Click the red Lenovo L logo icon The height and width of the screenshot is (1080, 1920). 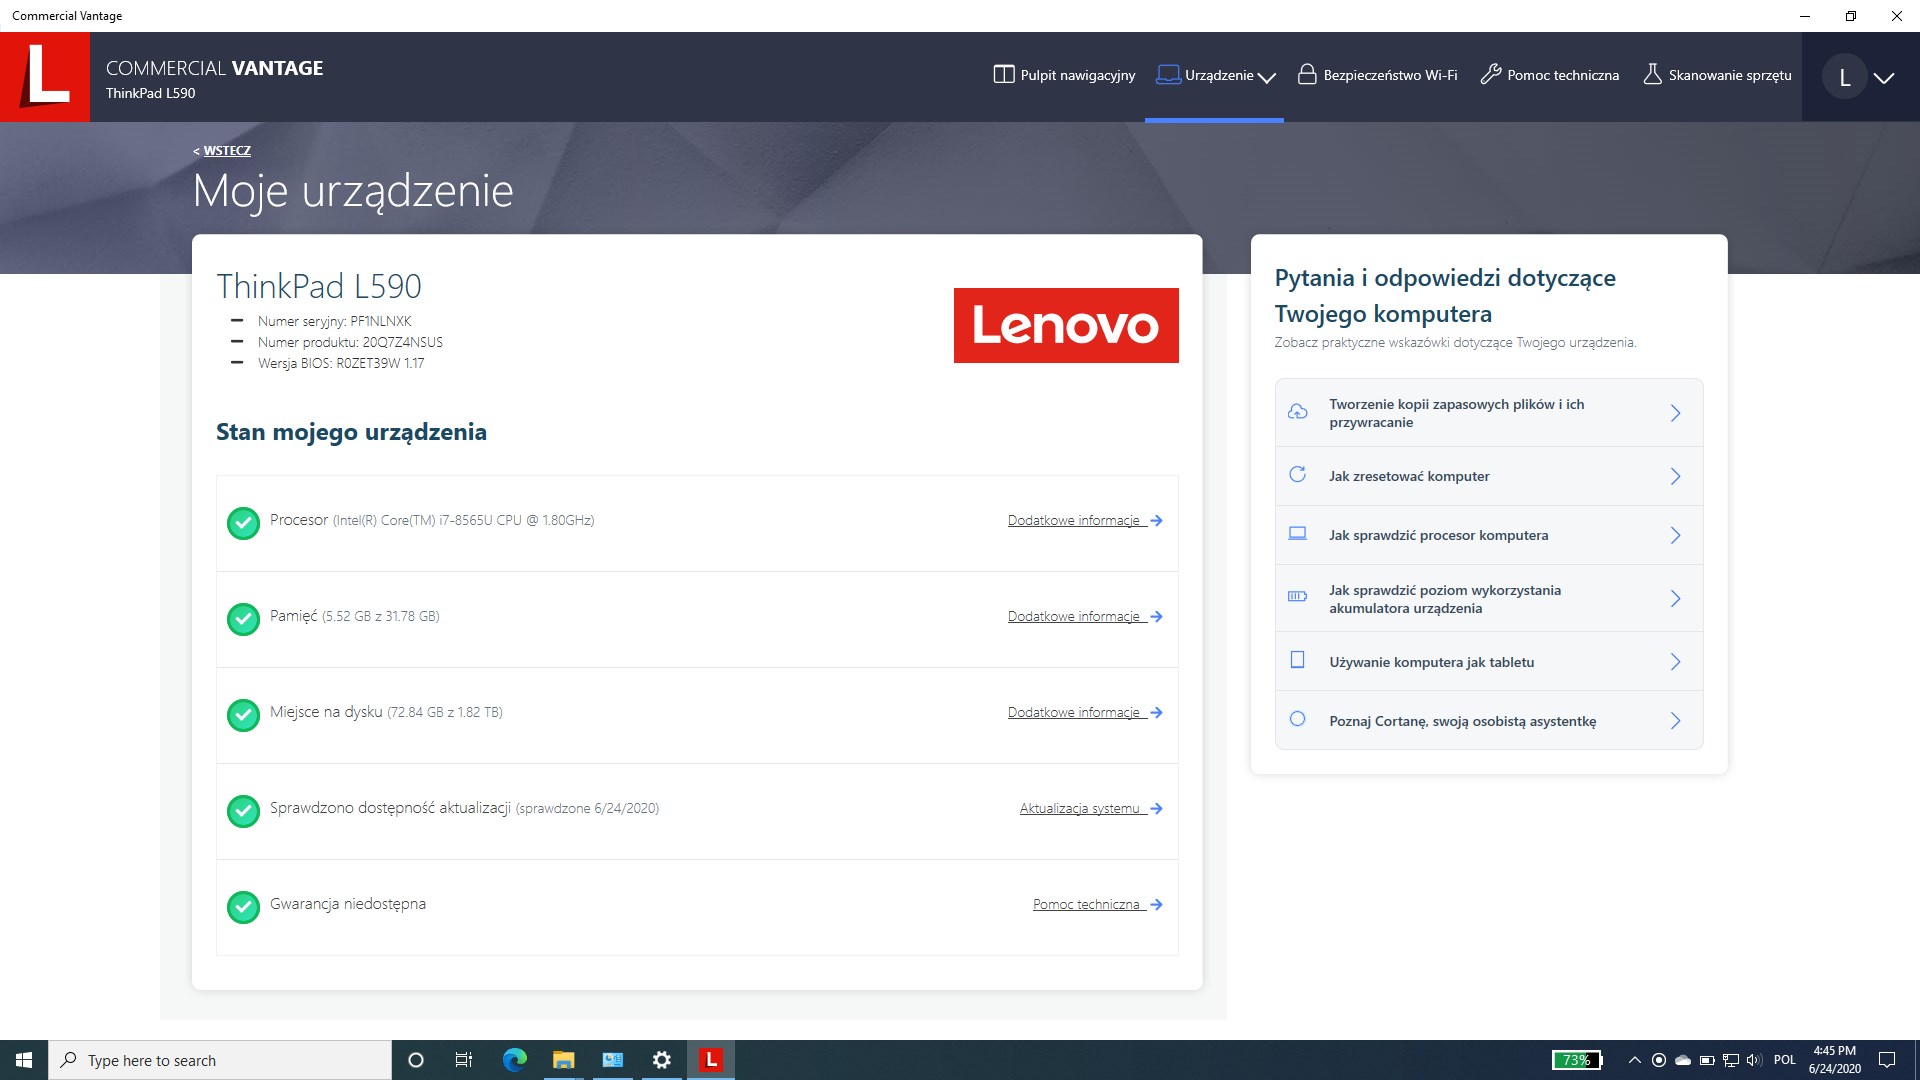45,77
